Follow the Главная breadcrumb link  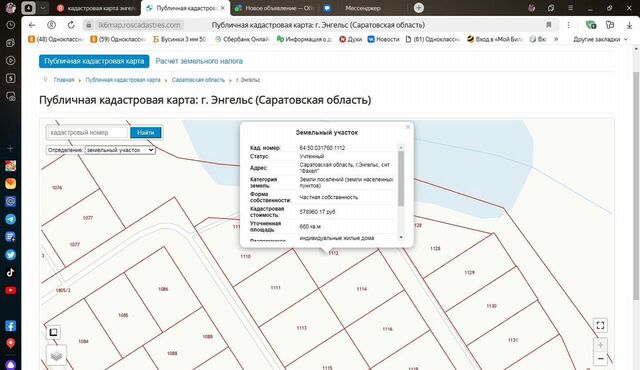tap(64, 80)
